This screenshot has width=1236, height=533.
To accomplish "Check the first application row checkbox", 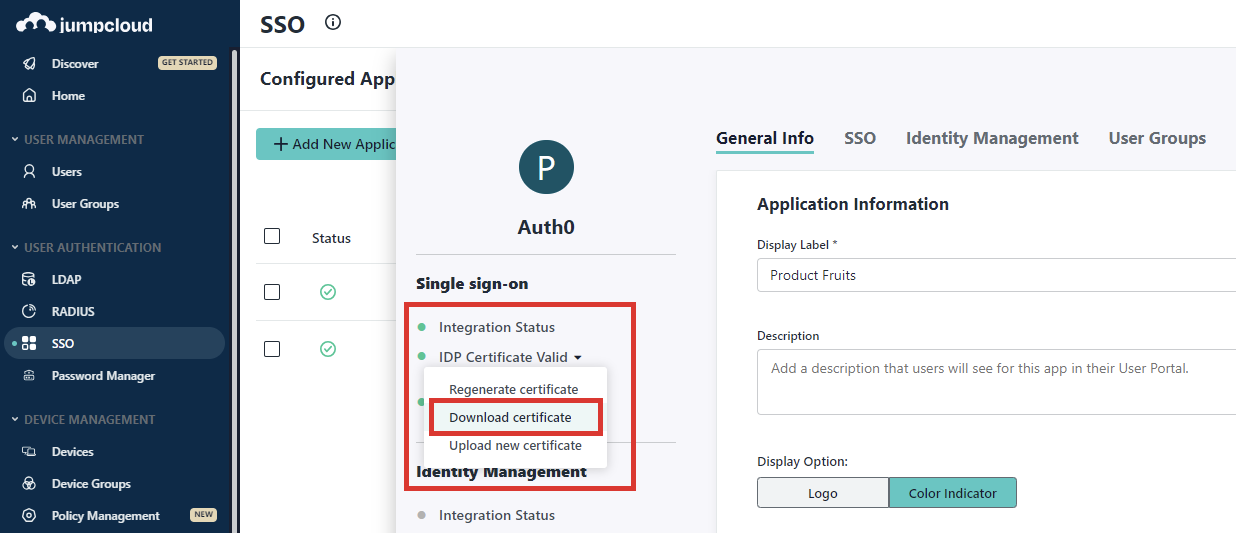I will [272, 292].
